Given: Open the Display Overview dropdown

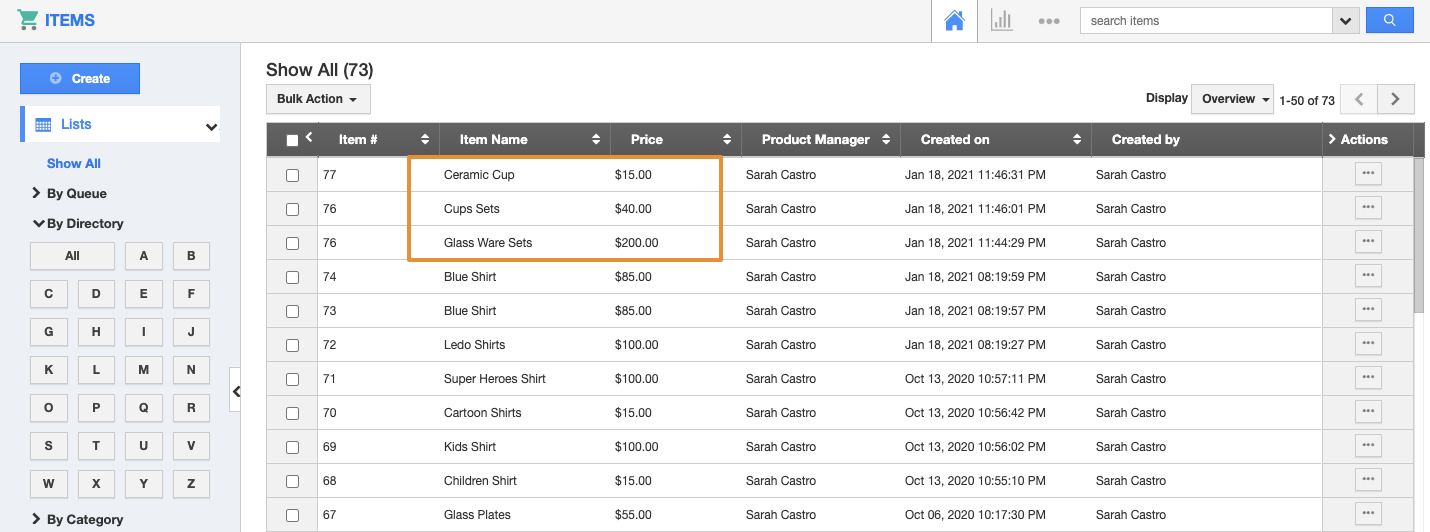Looking at the screenshot, I should (1232, 99).
